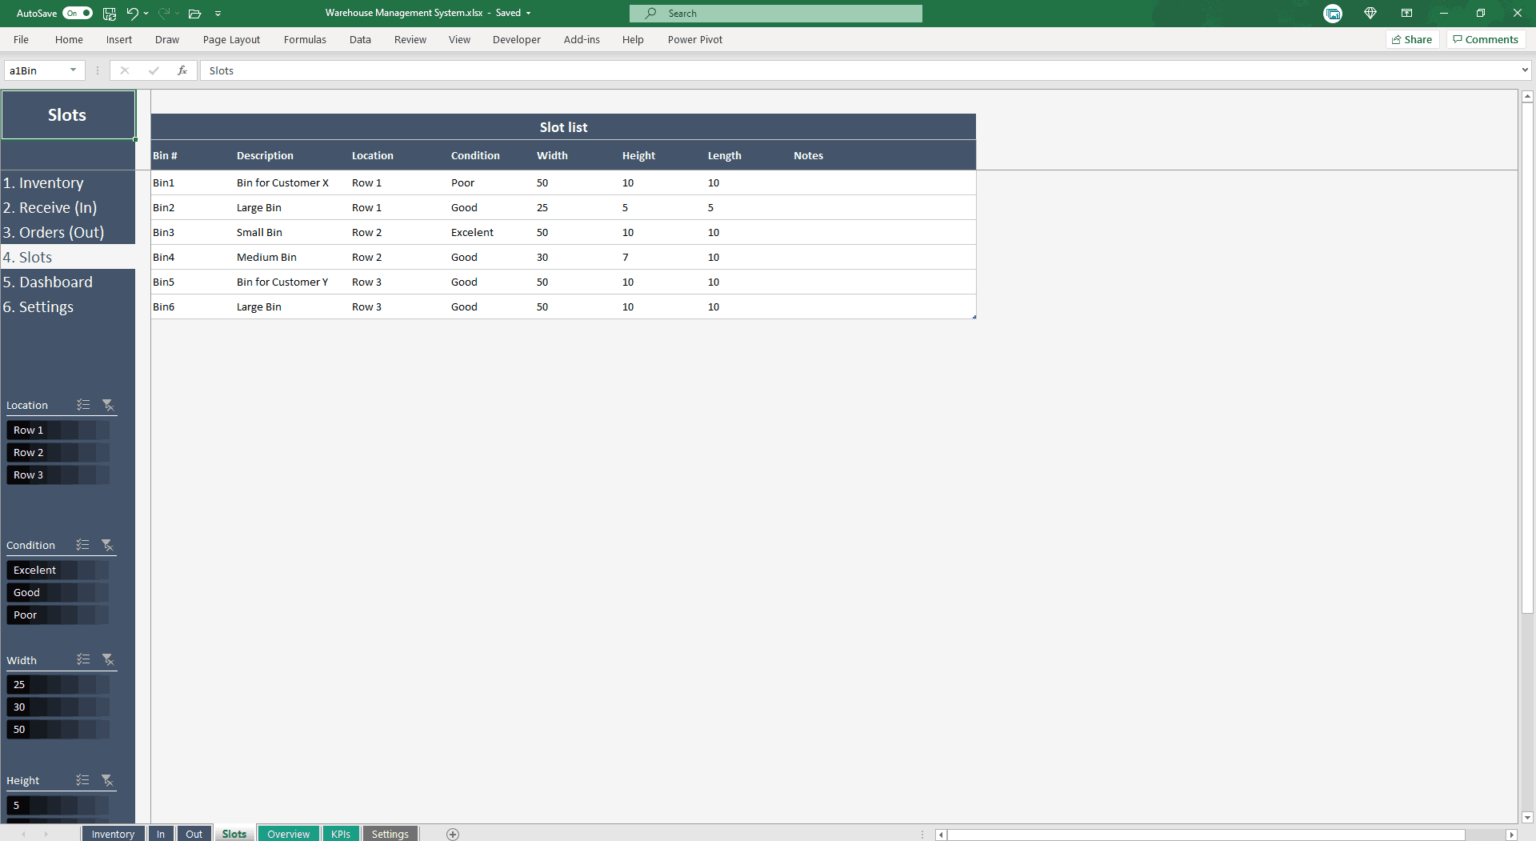Click the Multi-Select icon on the Width slicer

pyautogui.click(x=83, y=659)
